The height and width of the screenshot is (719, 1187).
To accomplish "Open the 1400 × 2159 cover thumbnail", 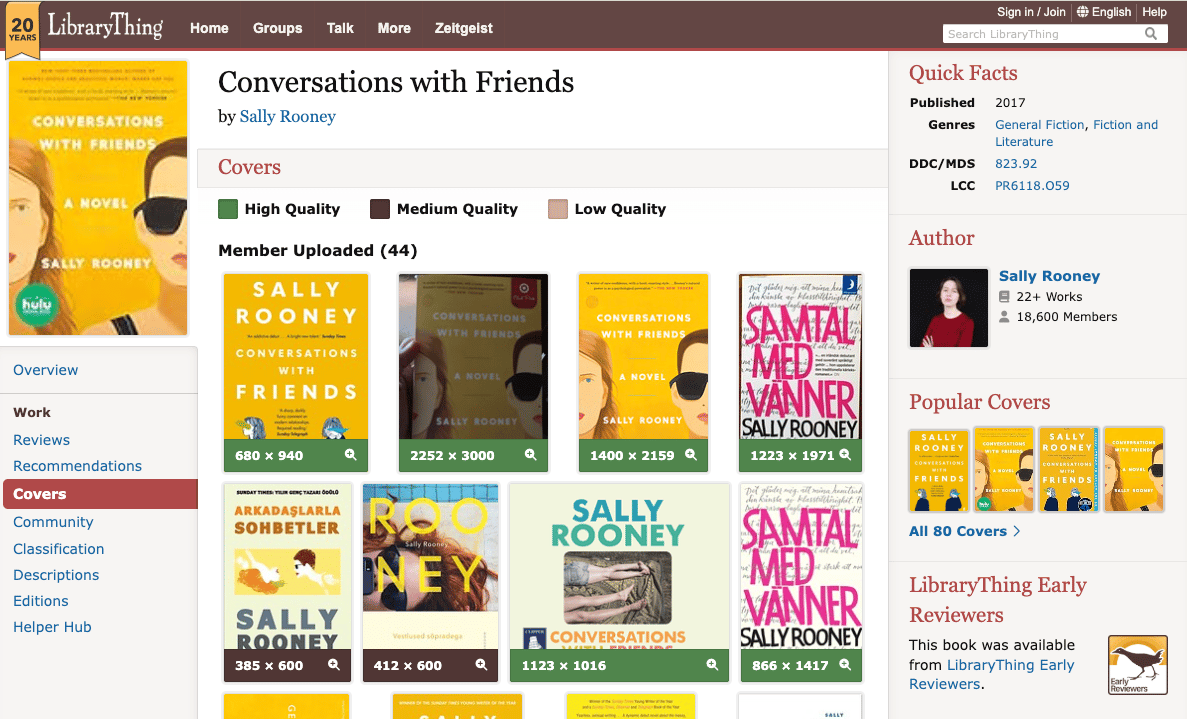I will pyautogui.click(x=643, y=356).
